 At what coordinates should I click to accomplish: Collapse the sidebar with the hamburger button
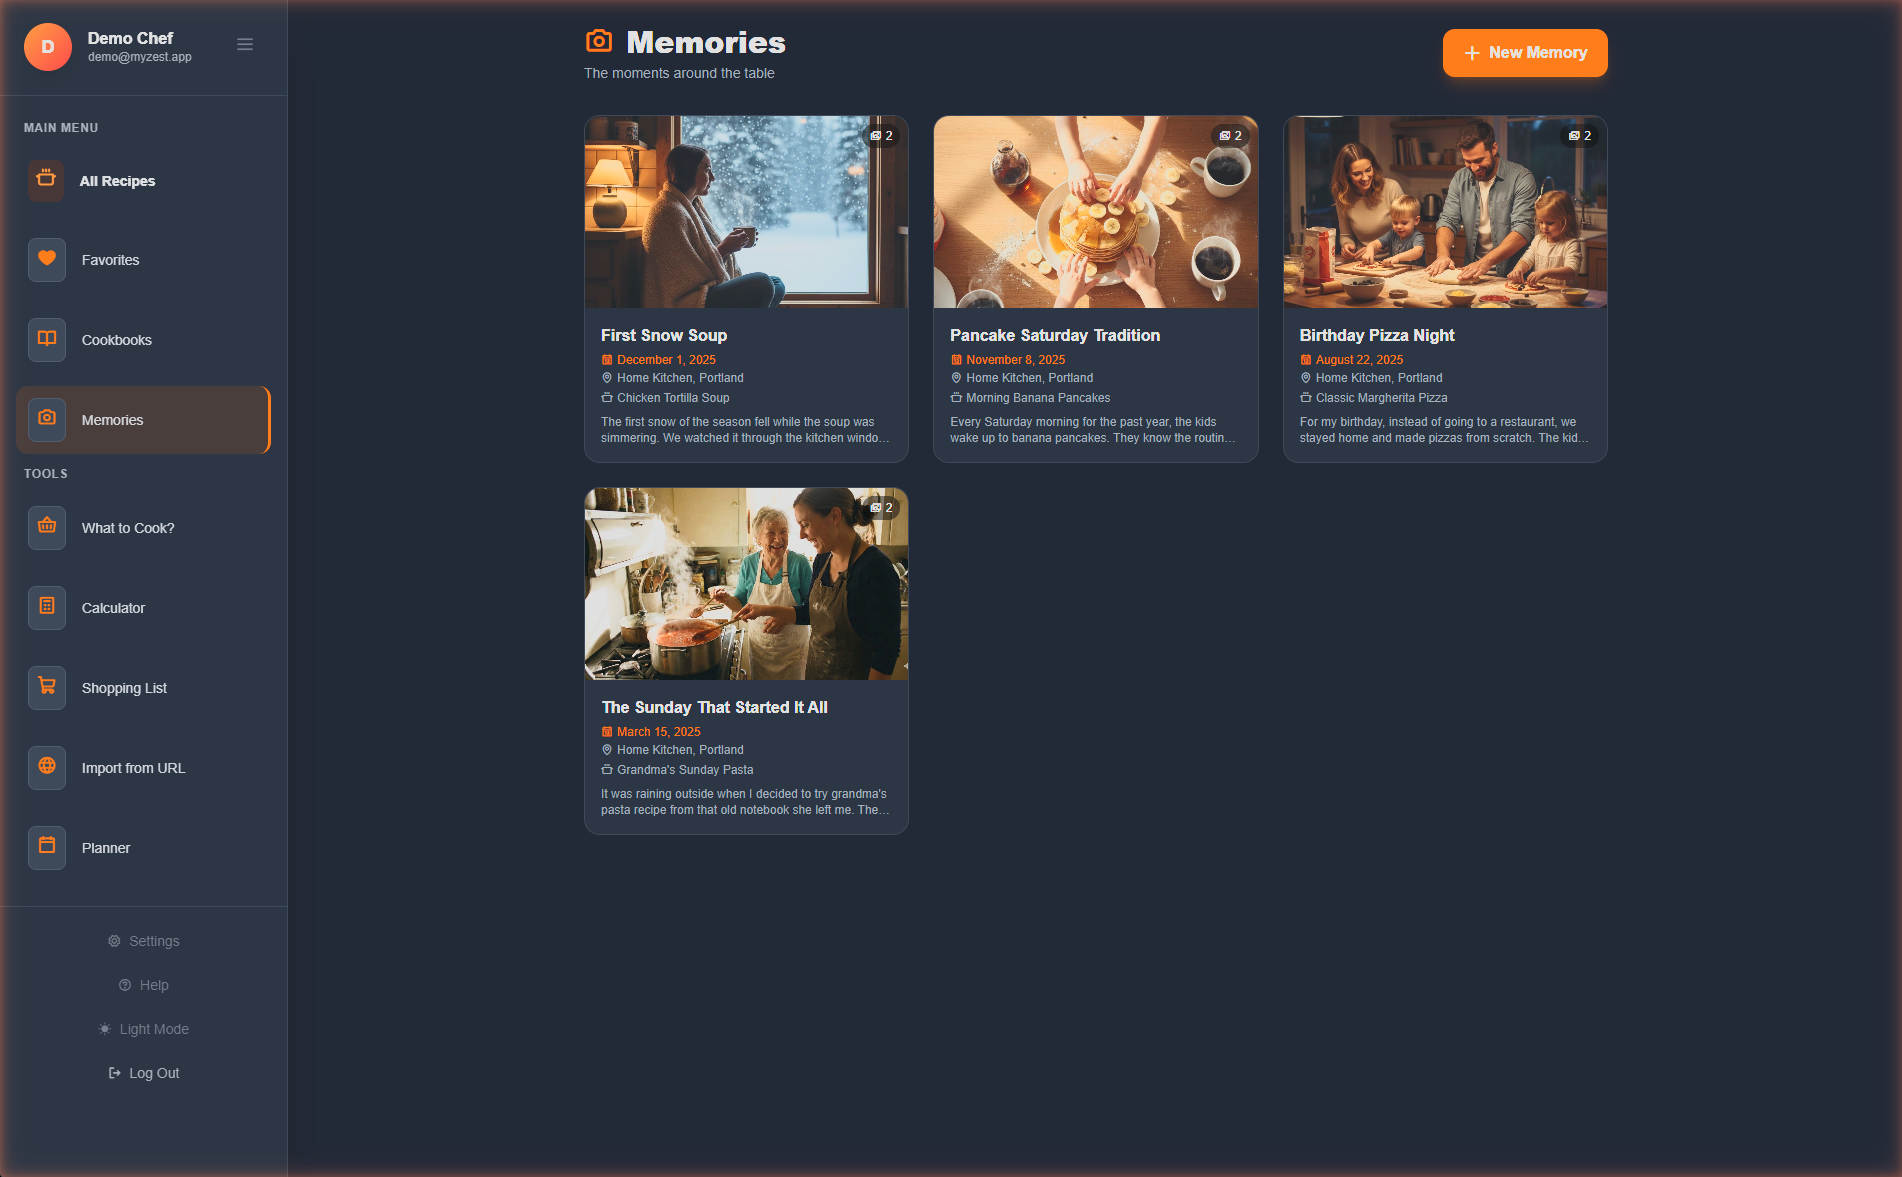click(x=244, y=44)
